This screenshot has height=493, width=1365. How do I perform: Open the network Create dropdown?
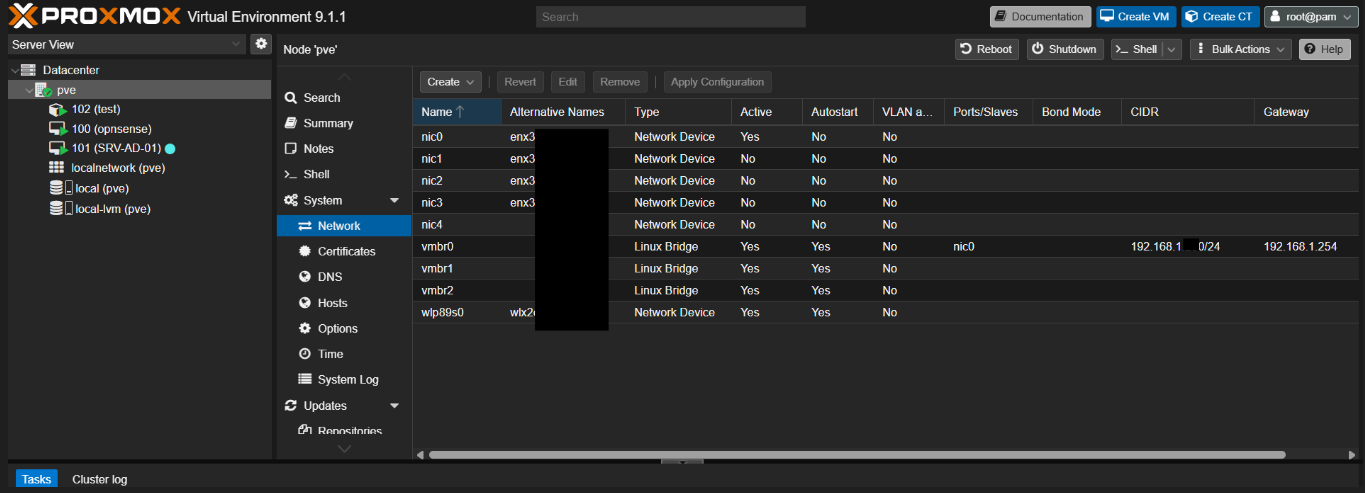[451, 82]
